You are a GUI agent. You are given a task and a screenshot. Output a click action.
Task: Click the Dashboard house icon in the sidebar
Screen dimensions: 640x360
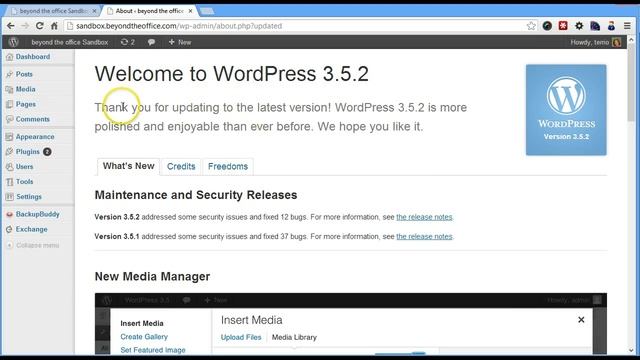click(x=9, y=57)
